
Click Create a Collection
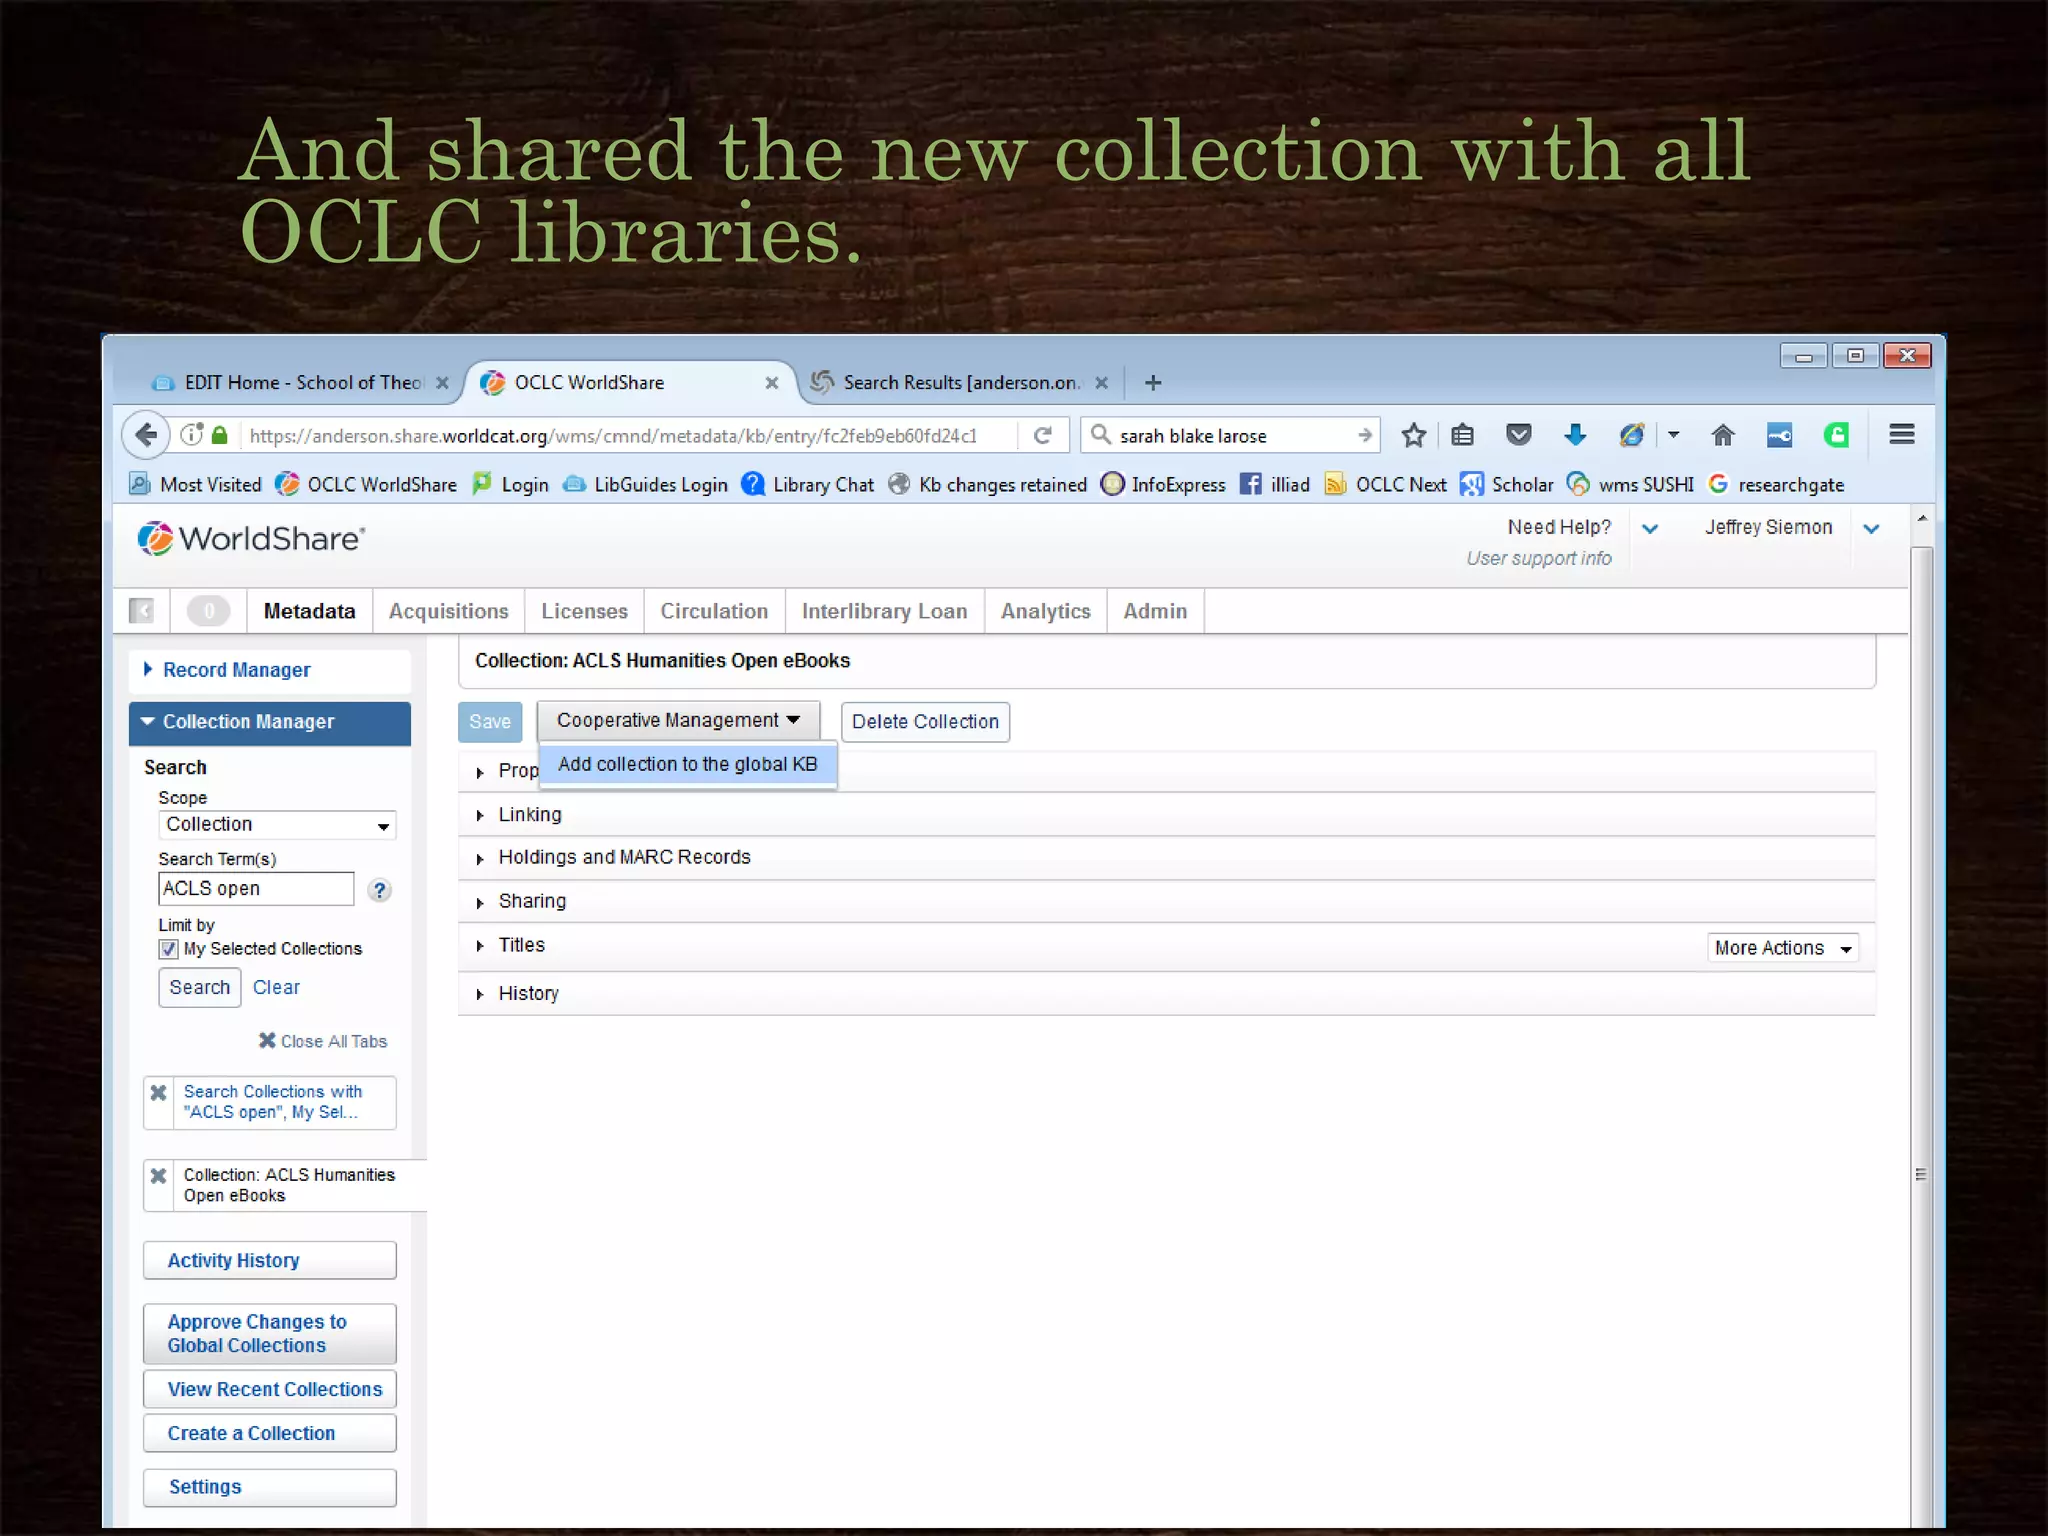point(269,1433)
